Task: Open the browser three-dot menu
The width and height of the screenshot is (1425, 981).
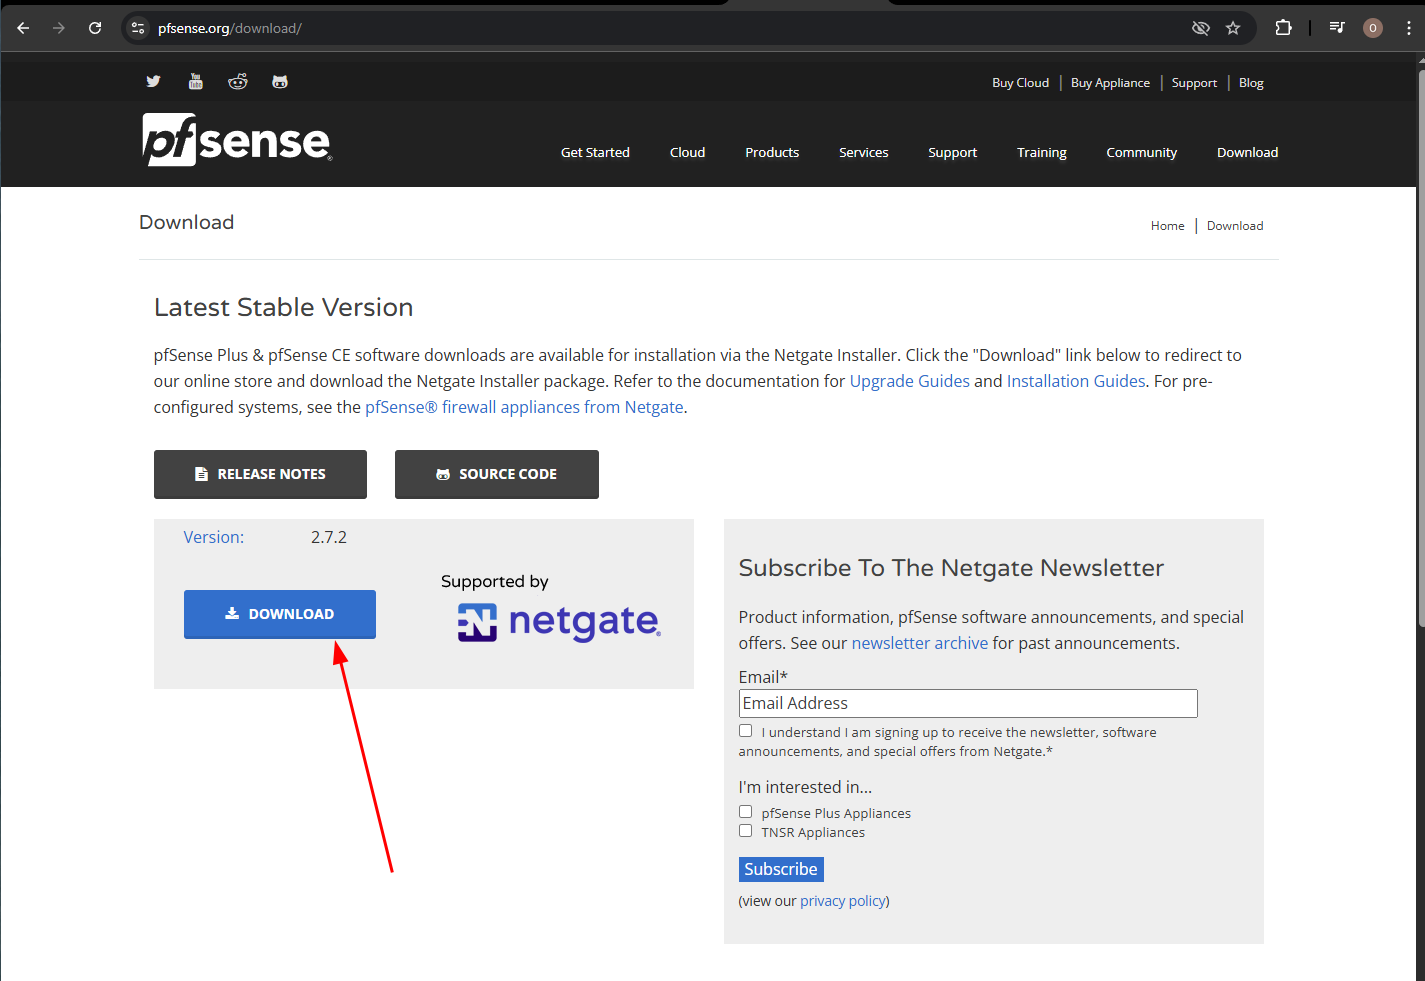Action: [x=1408, y=28]
